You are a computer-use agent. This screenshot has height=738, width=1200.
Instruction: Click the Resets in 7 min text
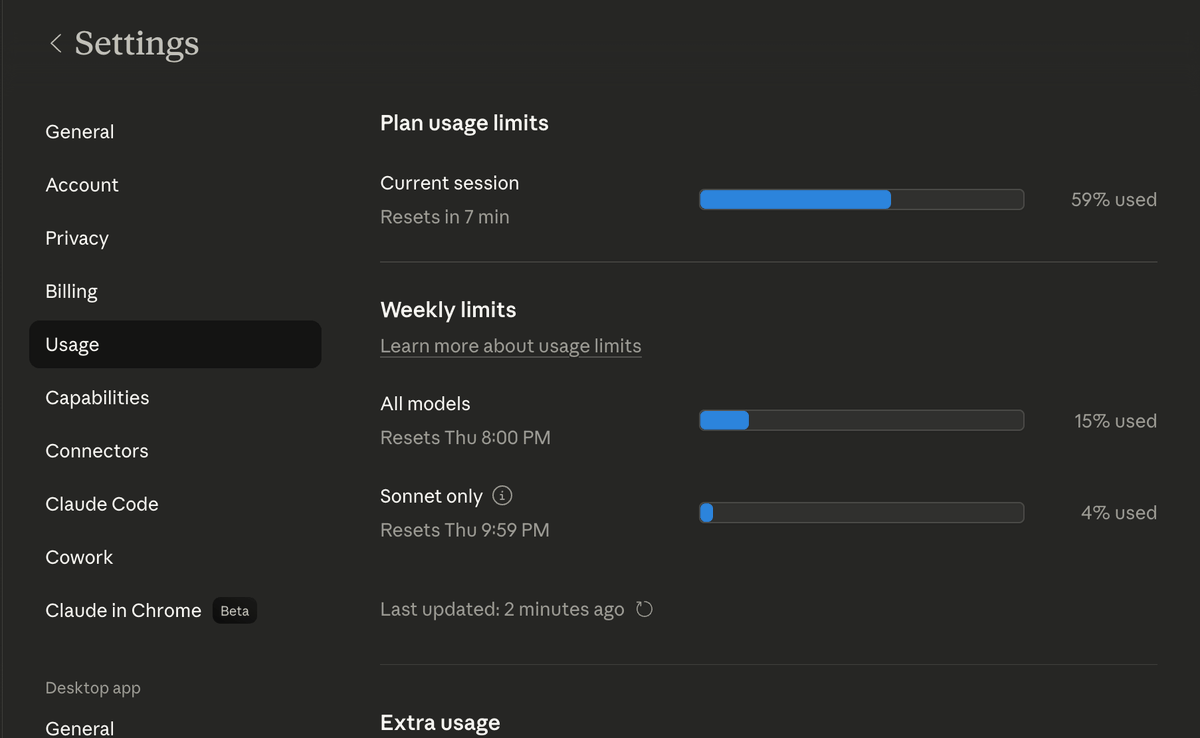click(x=445, y=217)
